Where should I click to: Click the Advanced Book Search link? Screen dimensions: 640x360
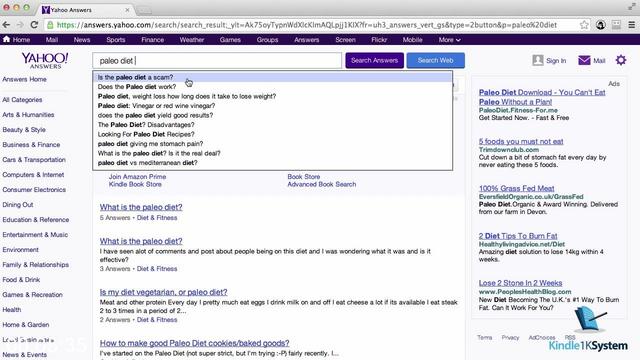pos(321,184)
